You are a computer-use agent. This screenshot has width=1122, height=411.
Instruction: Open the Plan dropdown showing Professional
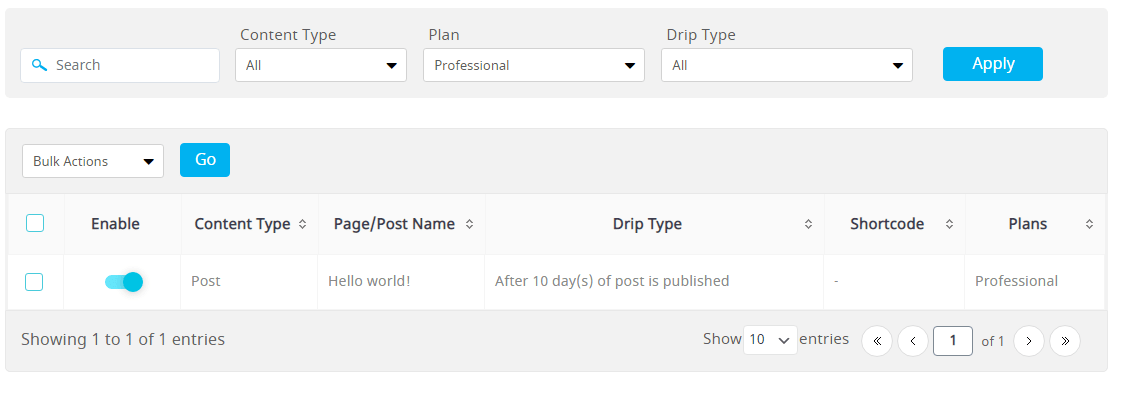(x=534, y=65)
